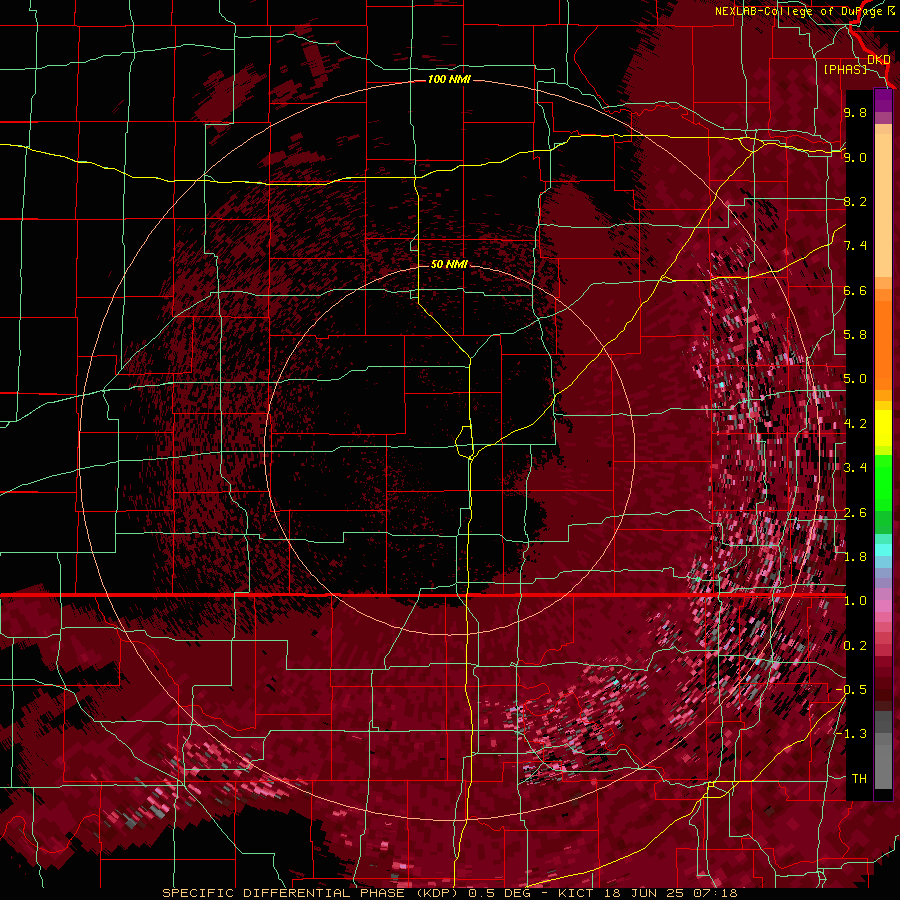This screenshot has height=900, width=900.
Task: Click the 100 NMI range ring label
Action: 449,79
